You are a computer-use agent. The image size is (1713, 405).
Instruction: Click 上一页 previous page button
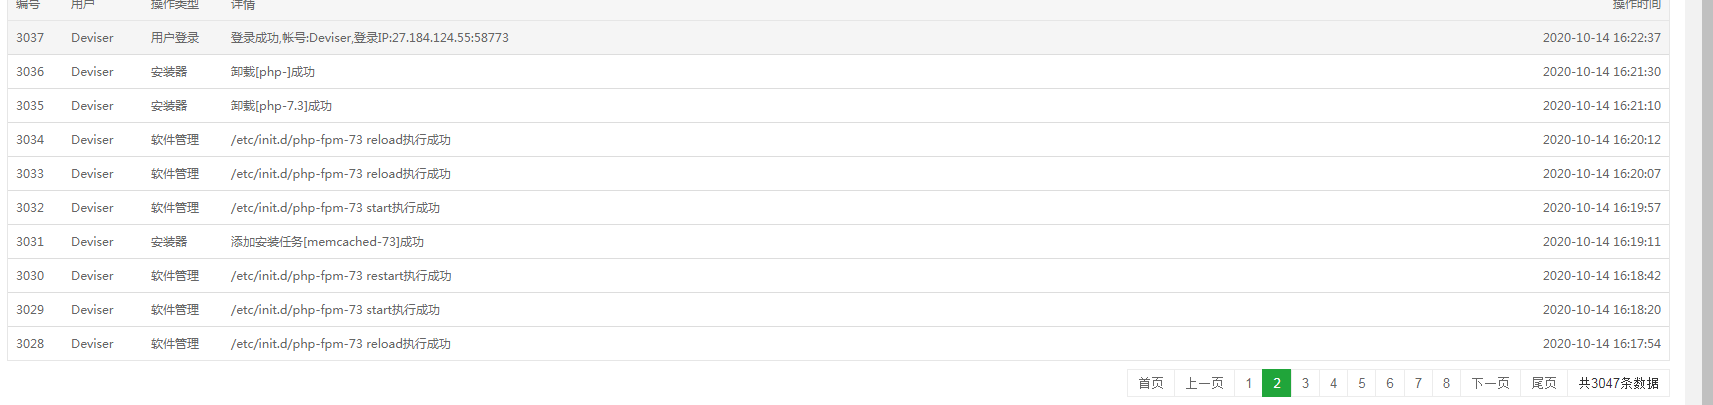(1204, 383)
